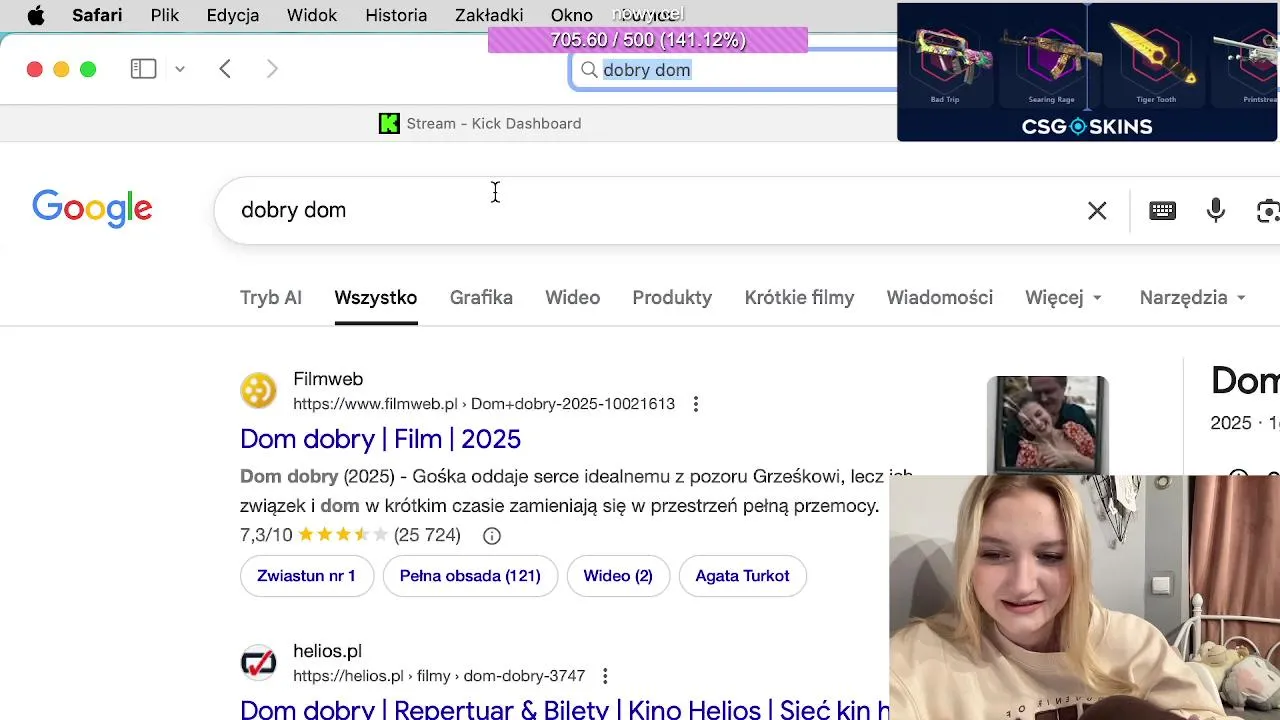Click the address bar magnifier icon
Image resolution: width=1280 pixels, height=720 pixels.
click(x=589, y=70)
